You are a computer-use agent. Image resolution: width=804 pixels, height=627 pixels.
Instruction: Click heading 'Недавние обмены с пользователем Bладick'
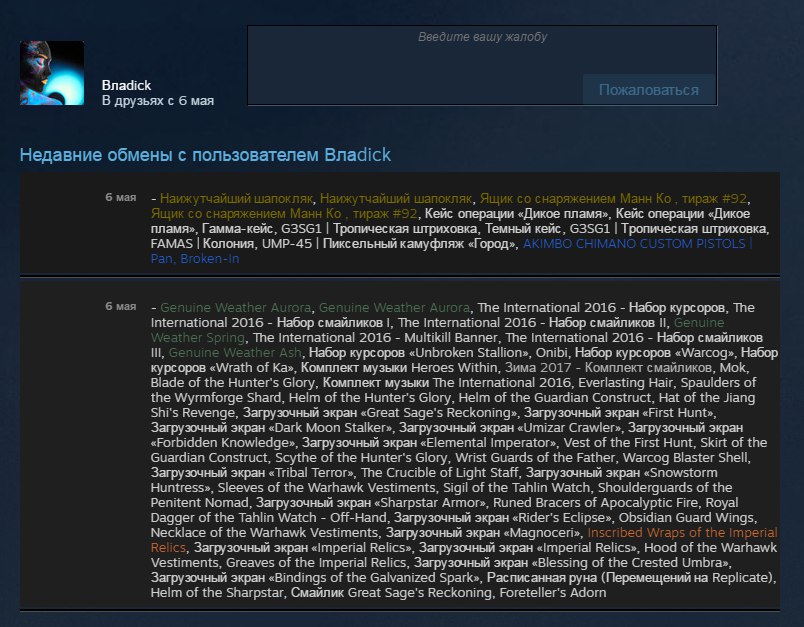click(205, 154)
